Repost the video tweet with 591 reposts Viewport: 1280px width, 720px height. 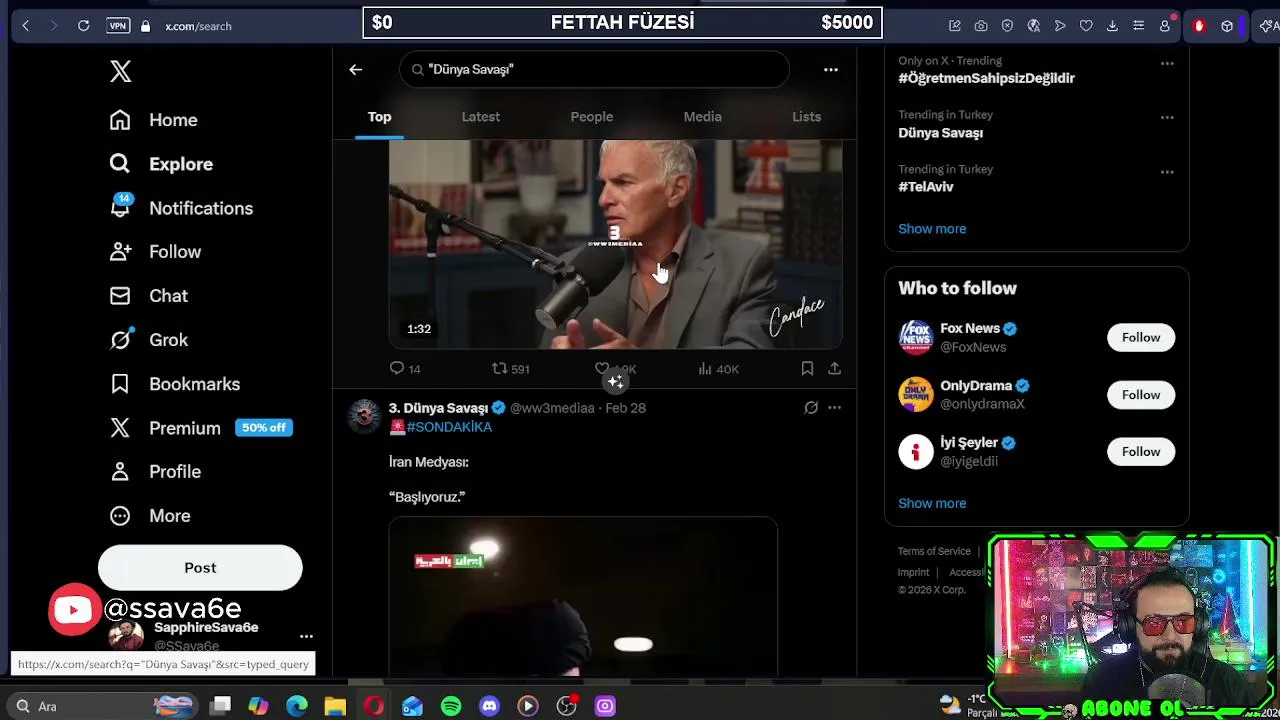pyautogui.click(x=510, y=369)
